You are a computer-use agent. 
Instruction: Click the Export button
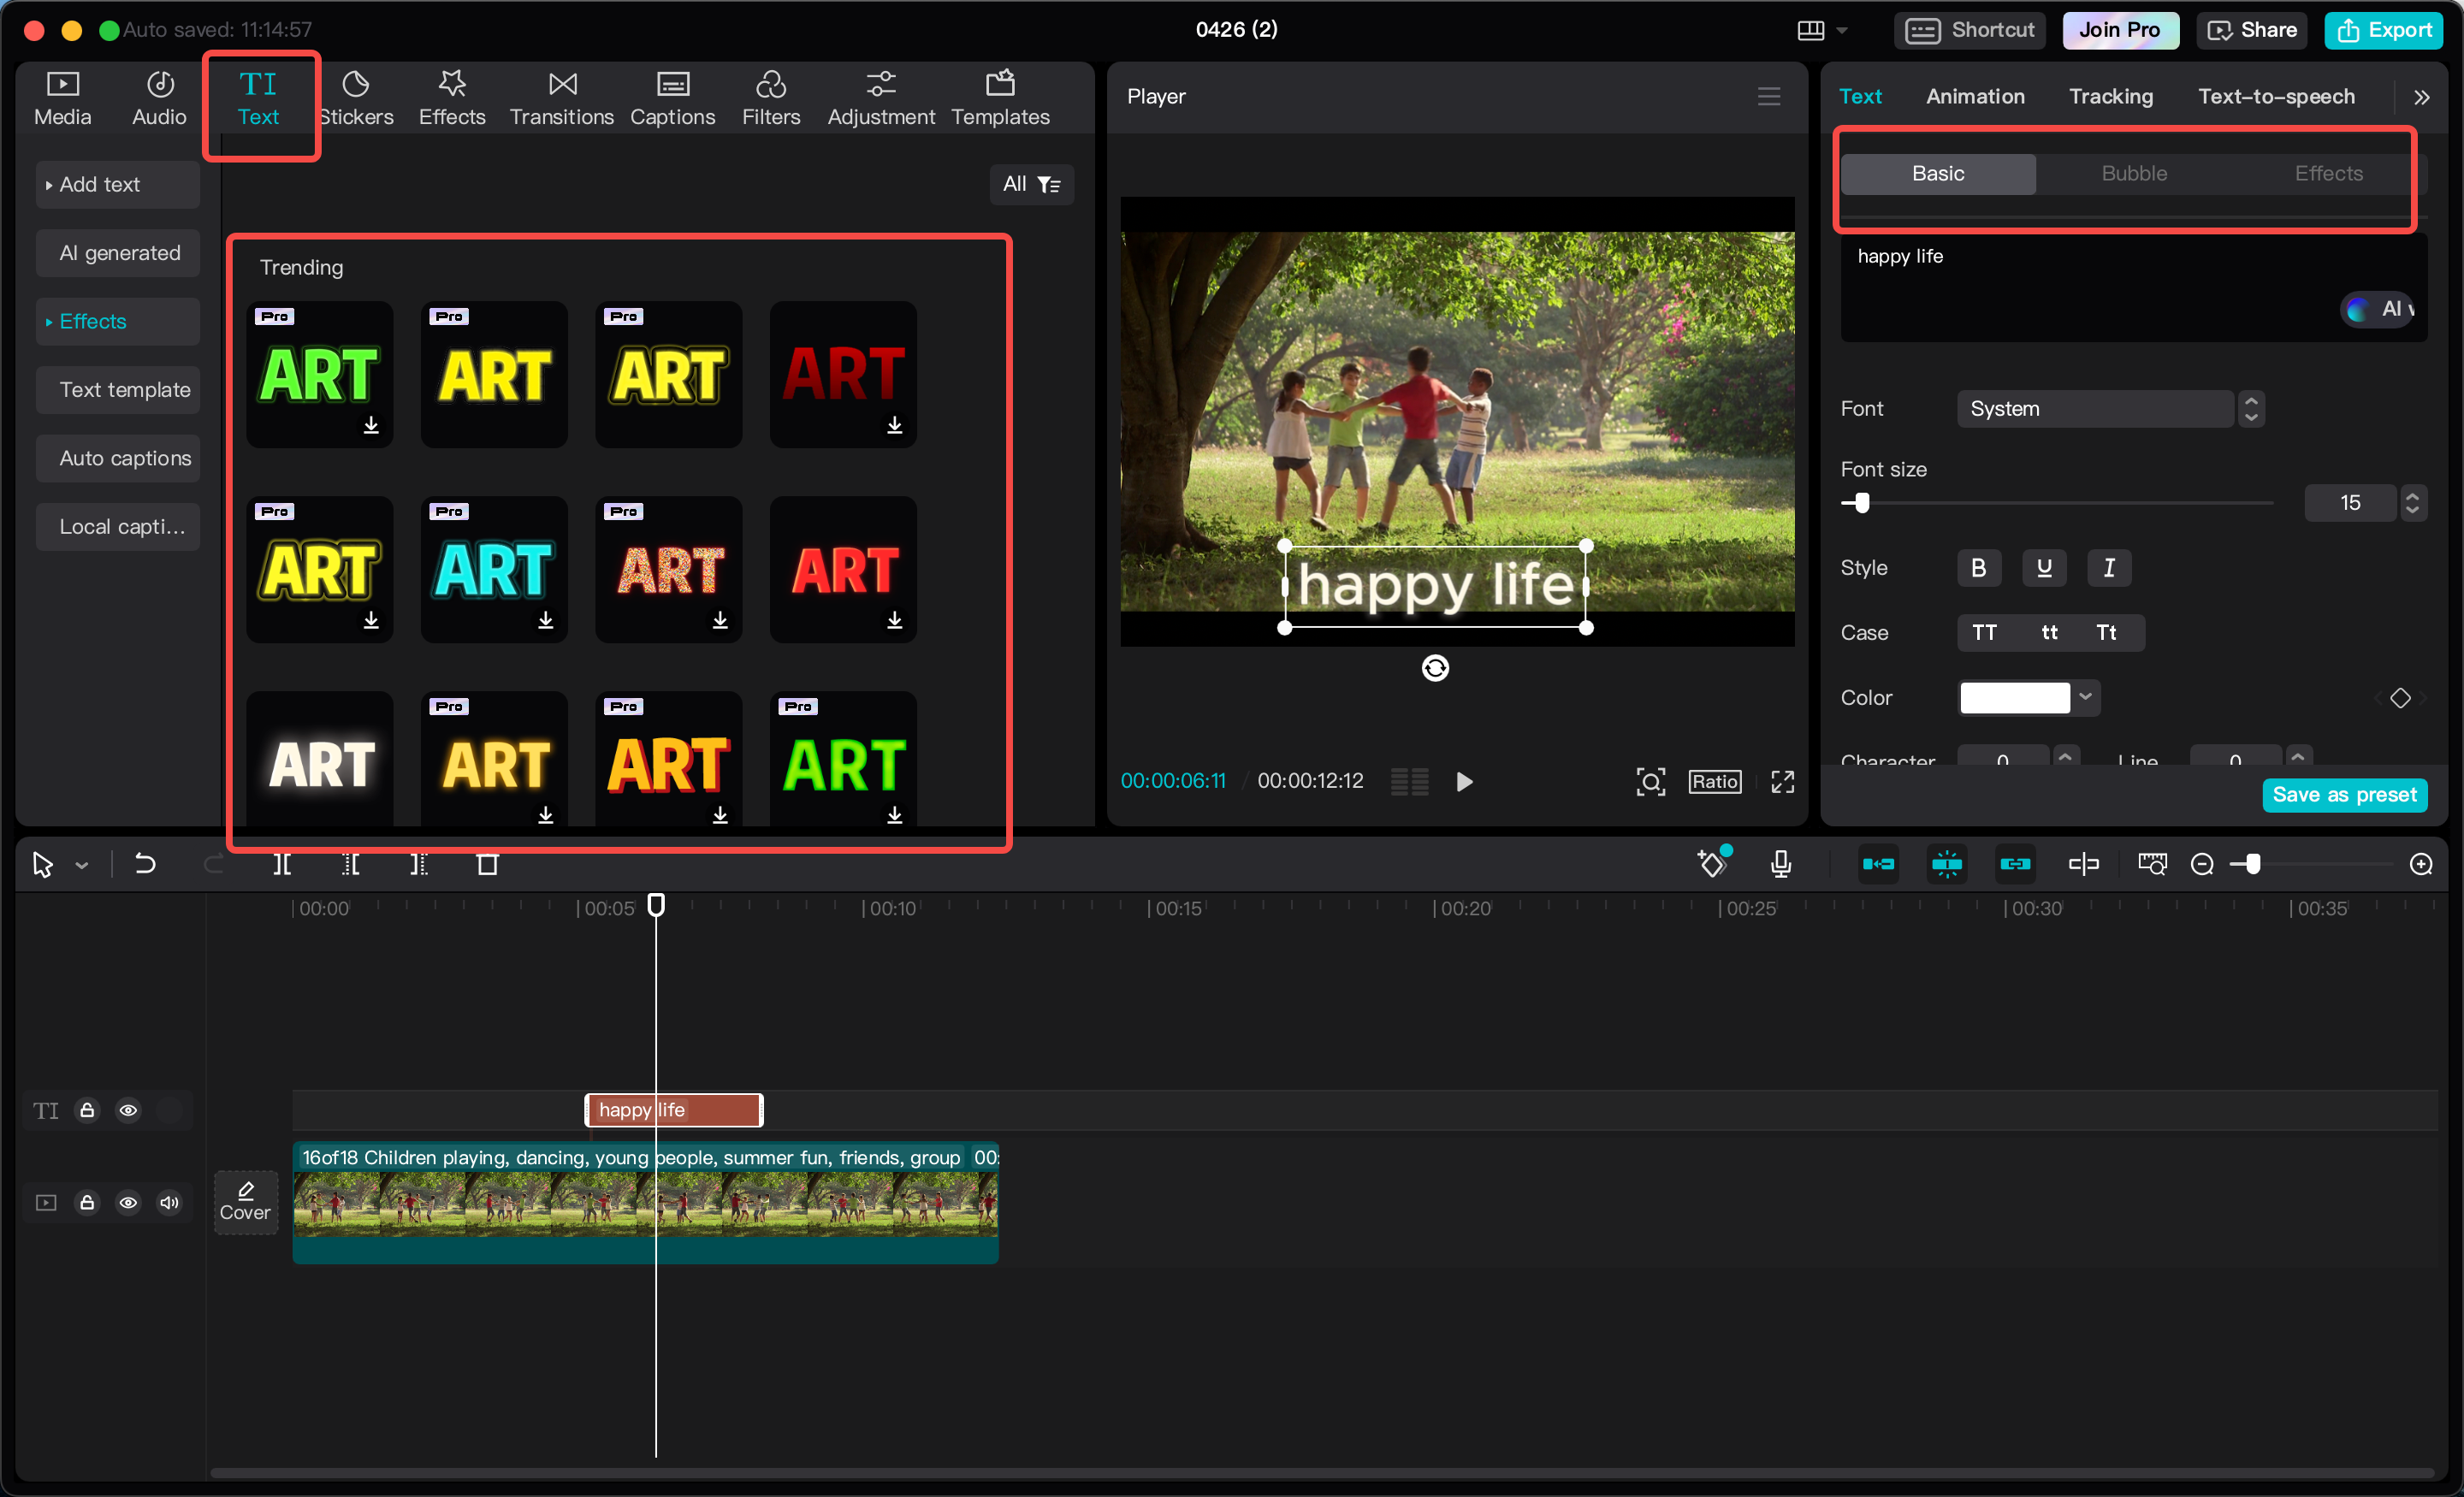pos(2383,30)
